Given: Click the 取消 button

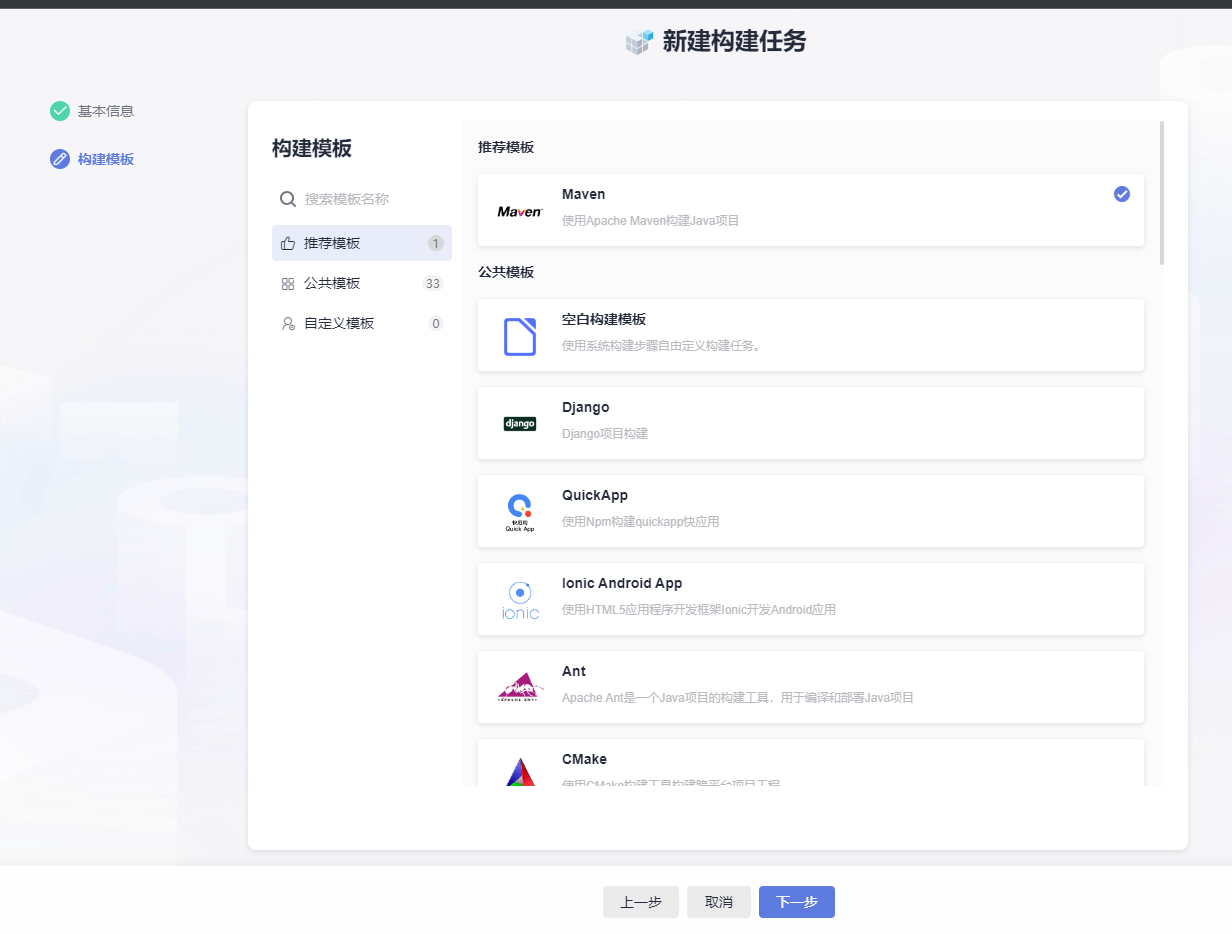Looking at the screenshot, I should click(719, 902).
